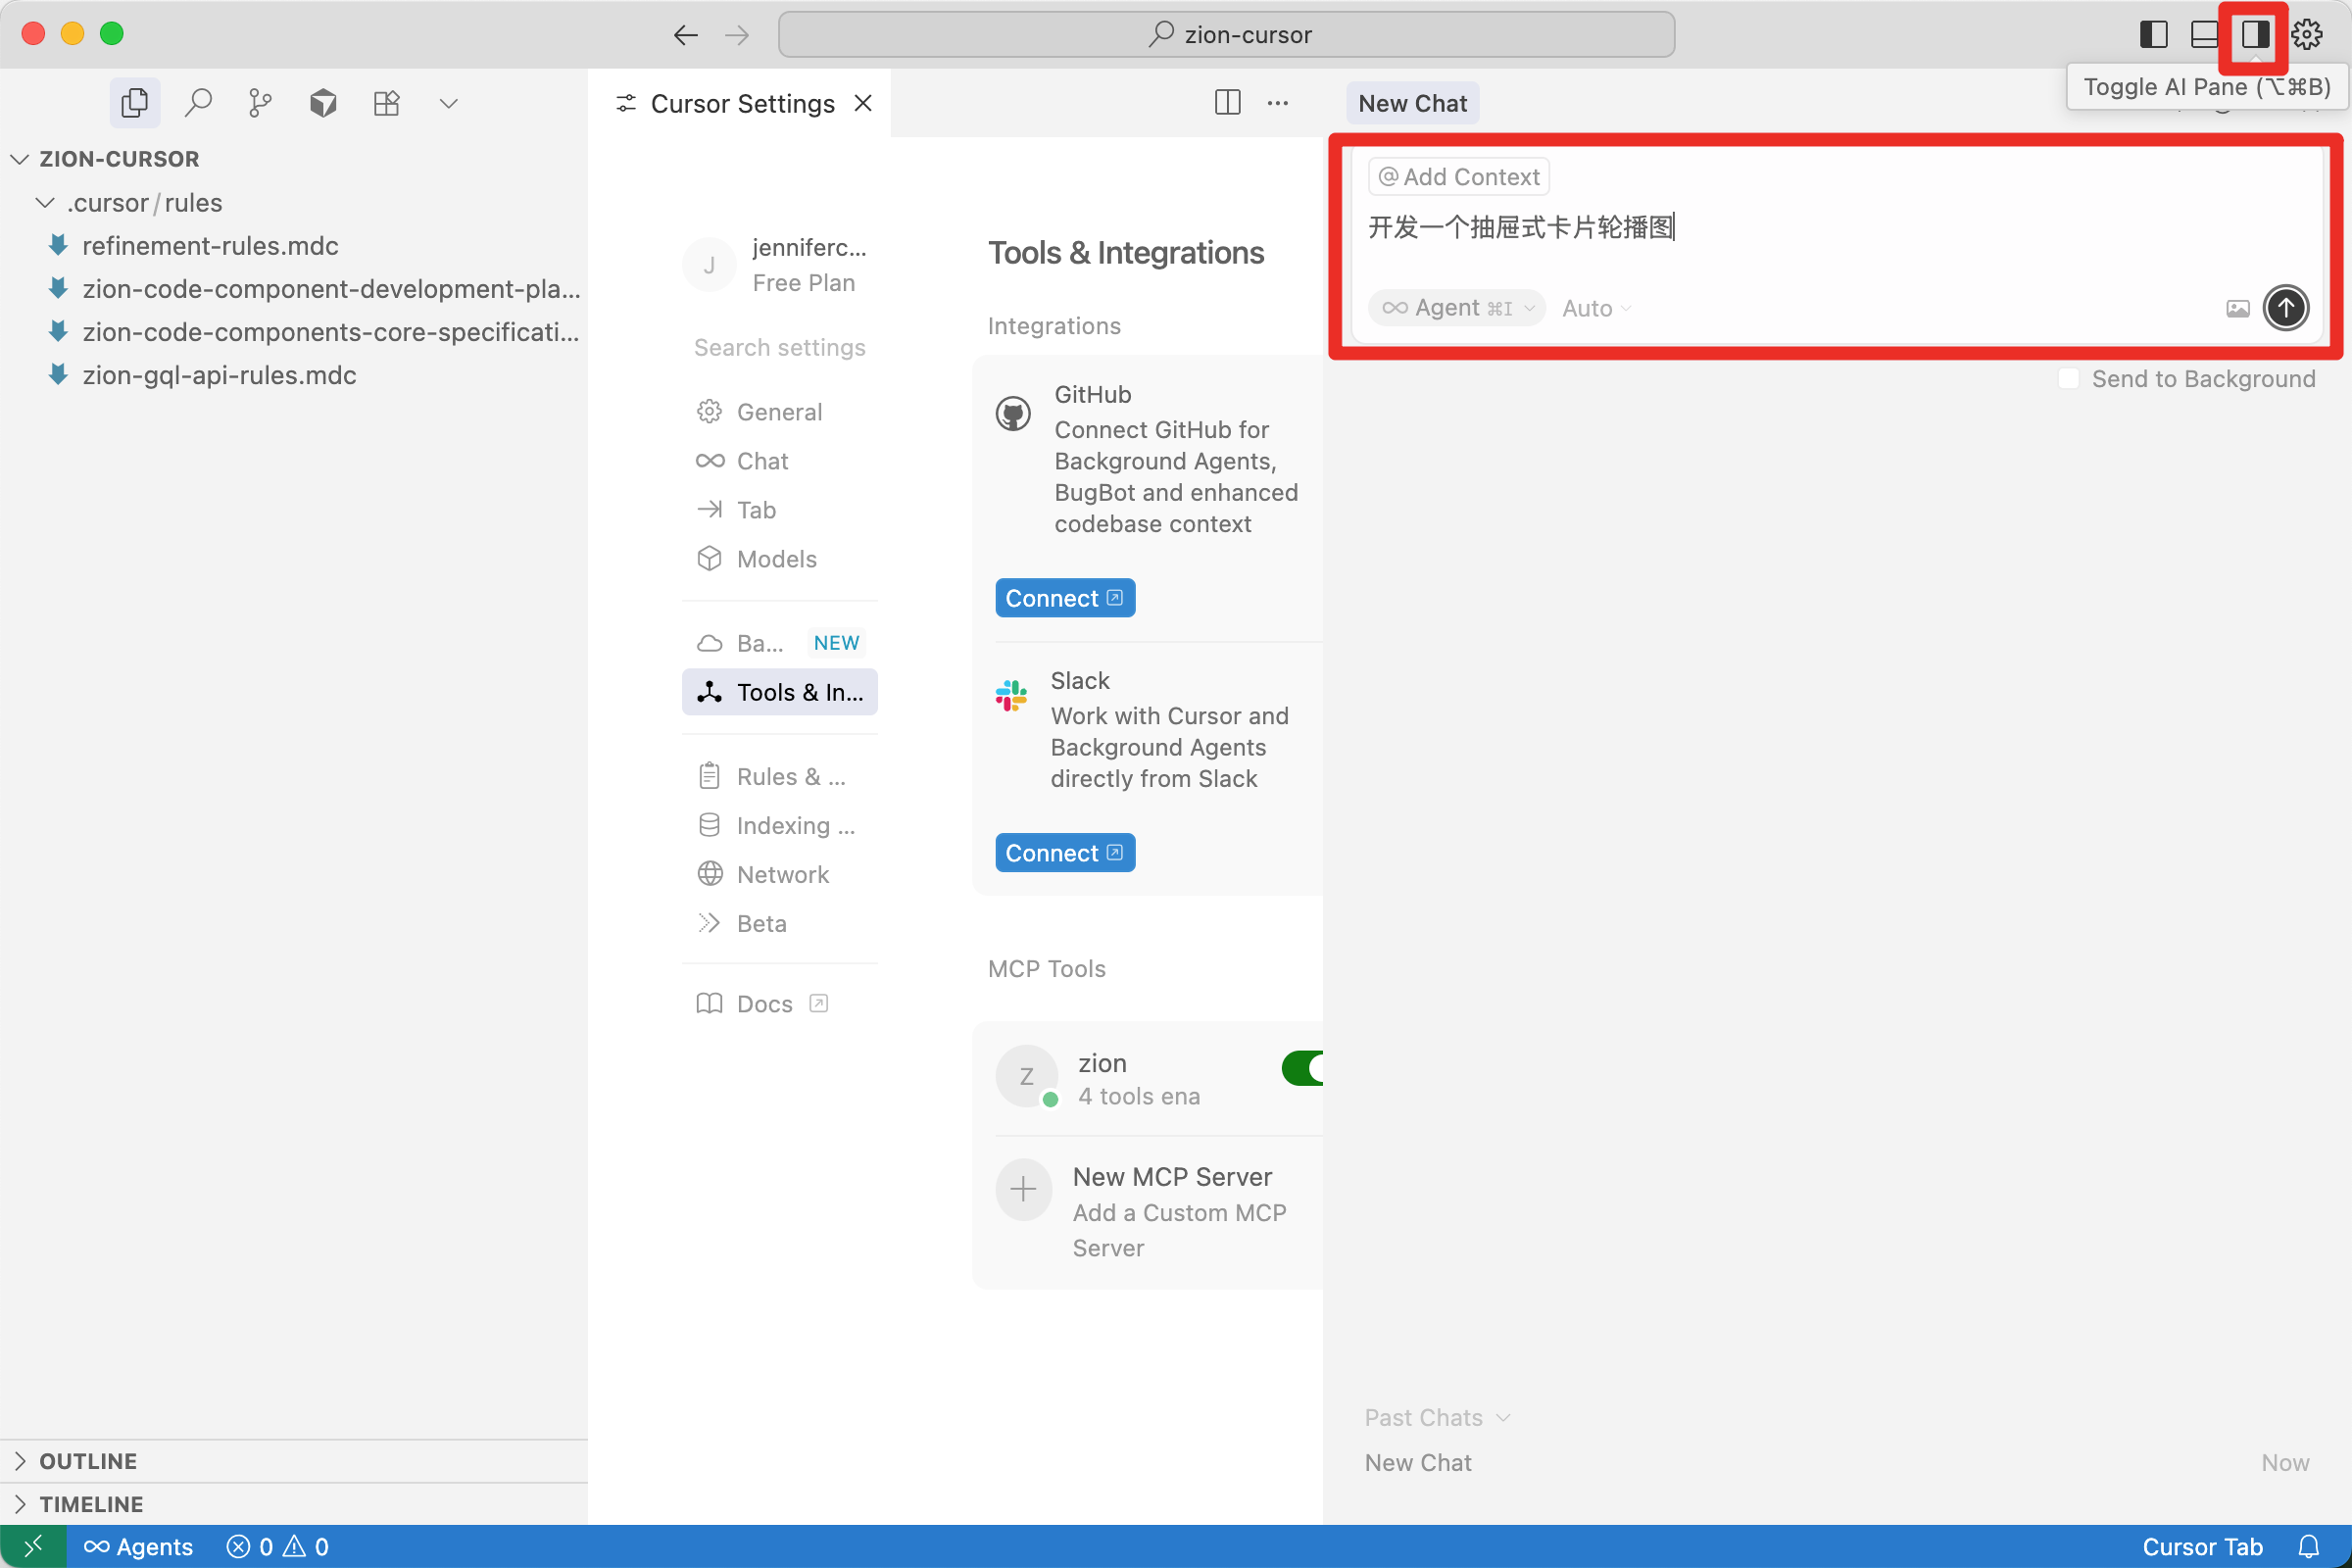2352x1568 pixels.
Task: Open the Auto model dropdown
Action: click(x=1597, y=309)
